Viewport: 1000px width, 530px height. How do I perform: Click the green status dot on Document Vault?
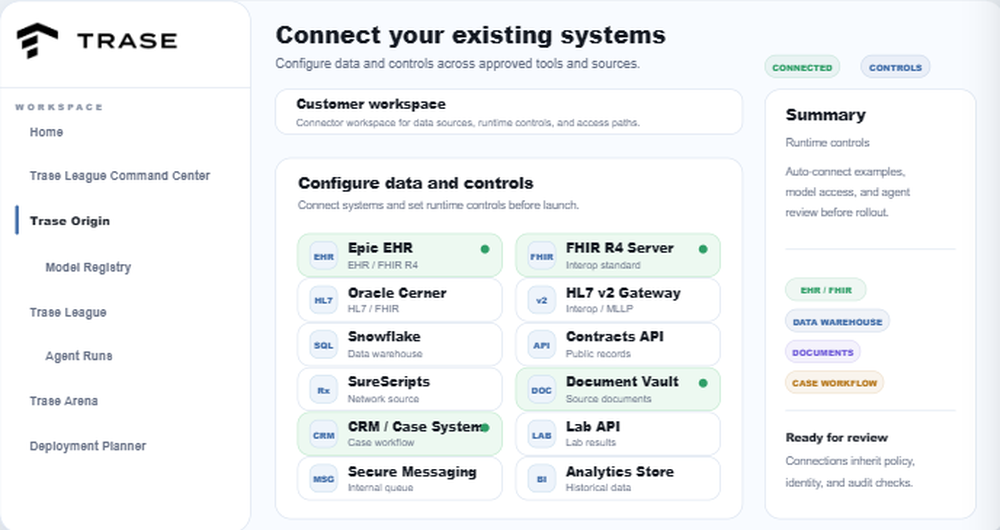(x=703, y=383)
